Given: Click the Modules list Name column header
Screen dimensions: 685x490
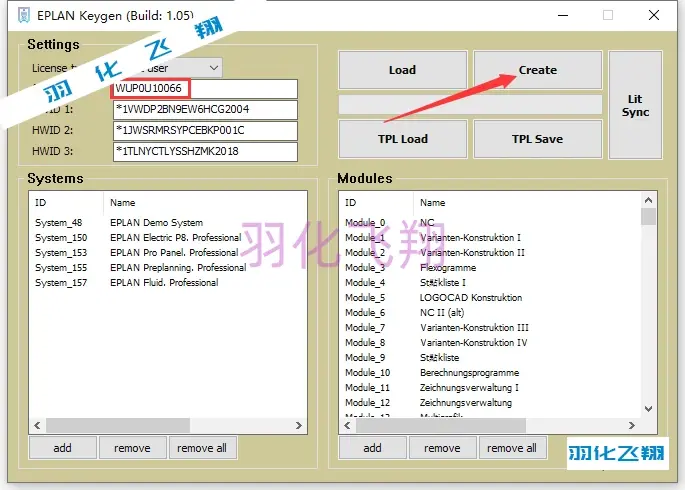Looking at the screenshot, I should click(527, 203).
